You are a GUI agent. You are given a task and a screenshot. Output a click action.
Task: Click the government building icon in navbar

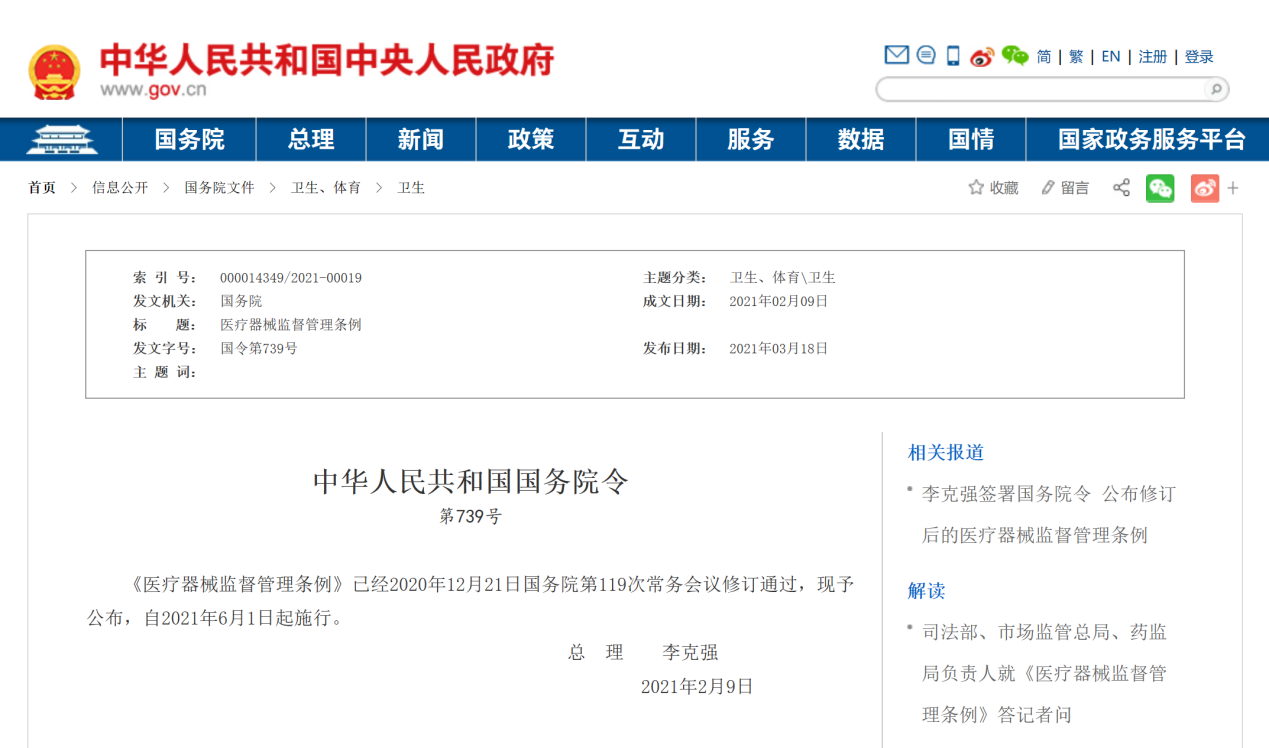(x=61, y=139)
